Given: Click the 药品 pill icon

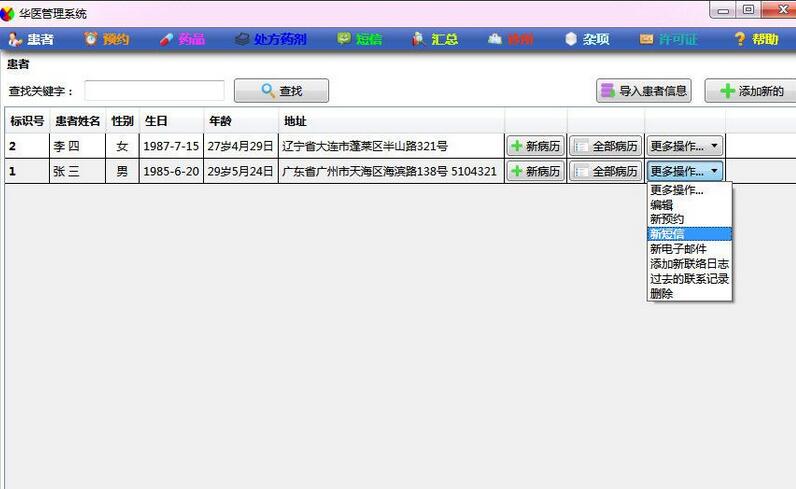Looking at the screenshot, I should click(166, 39).
